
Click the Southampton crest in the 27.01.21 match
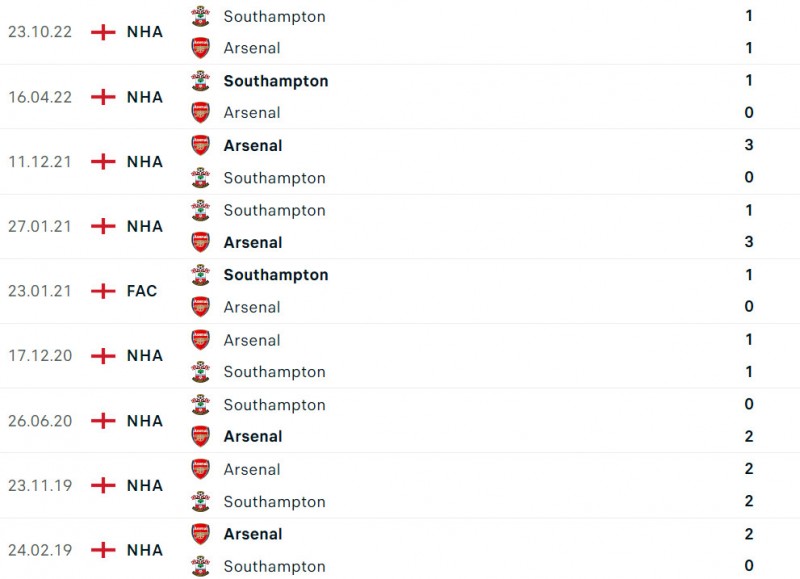click(201, 210)
